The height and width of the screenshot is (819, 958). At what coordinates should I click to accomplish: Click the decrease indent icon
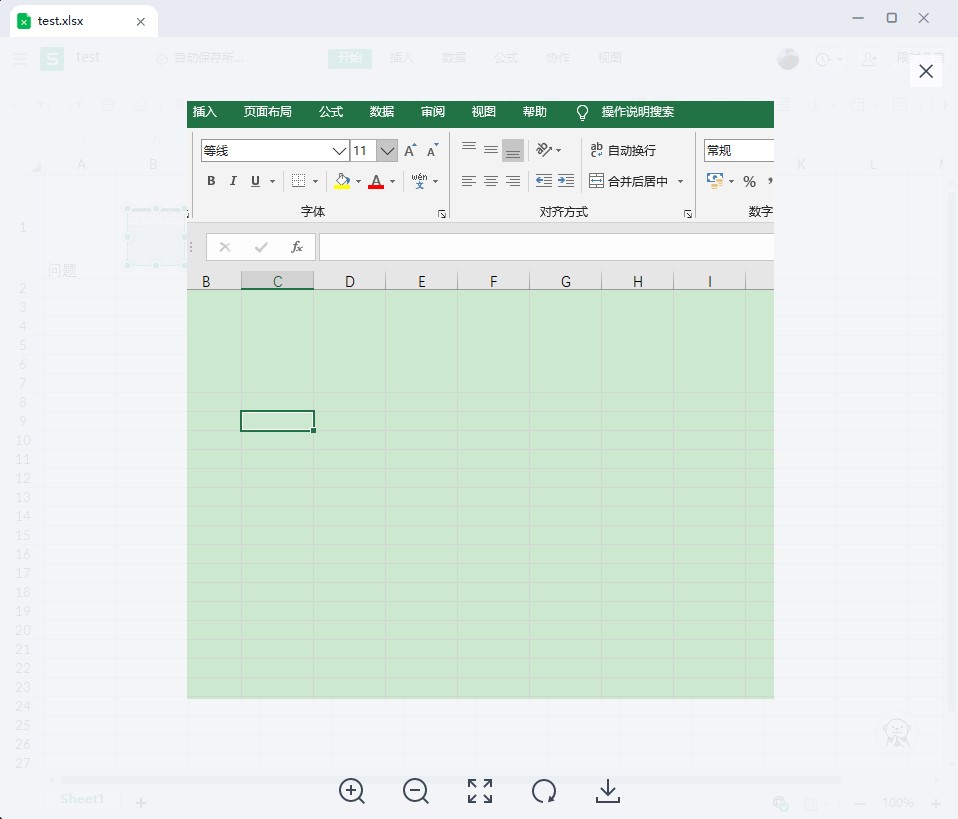pos(543,181)
